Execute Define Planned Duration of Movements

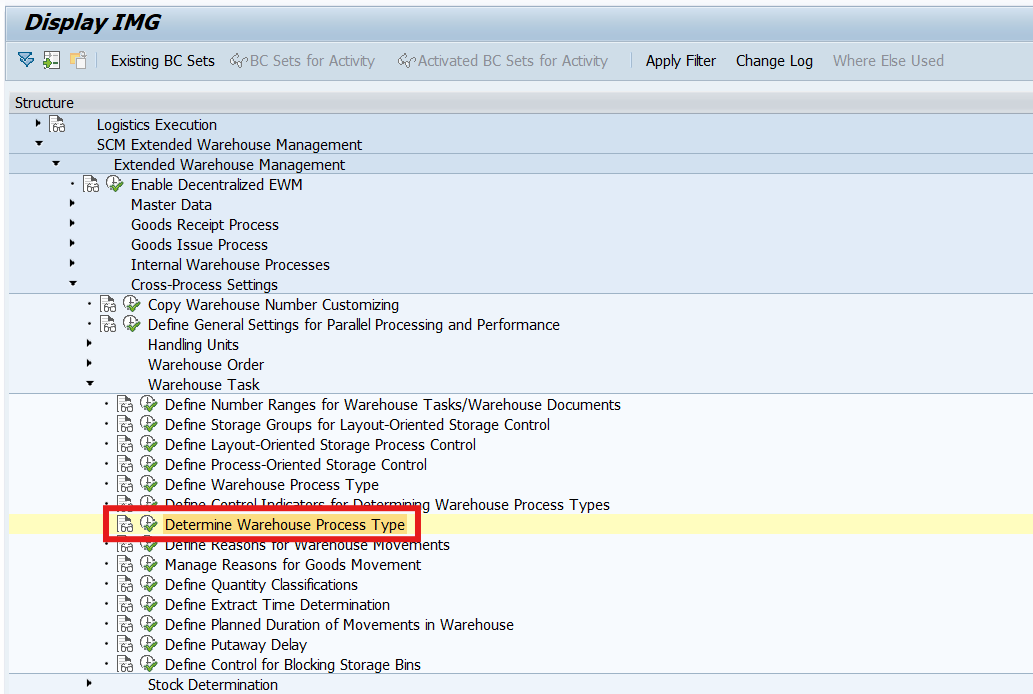tap(149, 623)
